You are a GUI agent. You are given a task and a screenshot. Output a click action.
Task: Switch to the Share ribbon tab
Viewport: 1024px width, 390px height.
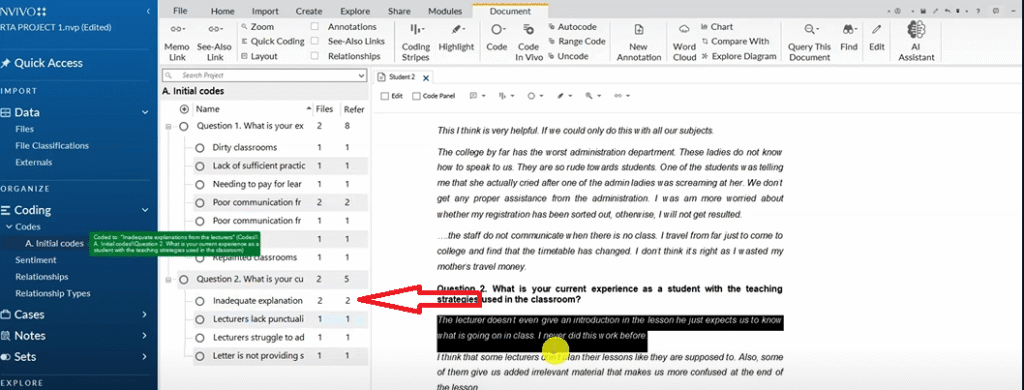tap(399, 11)
